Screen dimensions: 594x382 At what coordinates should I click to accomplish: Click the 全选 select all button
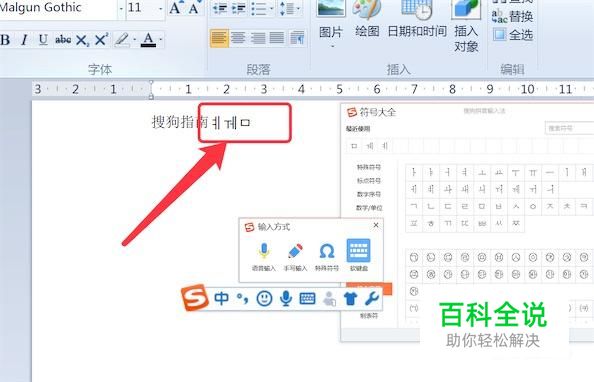click(x=513, y=35)
